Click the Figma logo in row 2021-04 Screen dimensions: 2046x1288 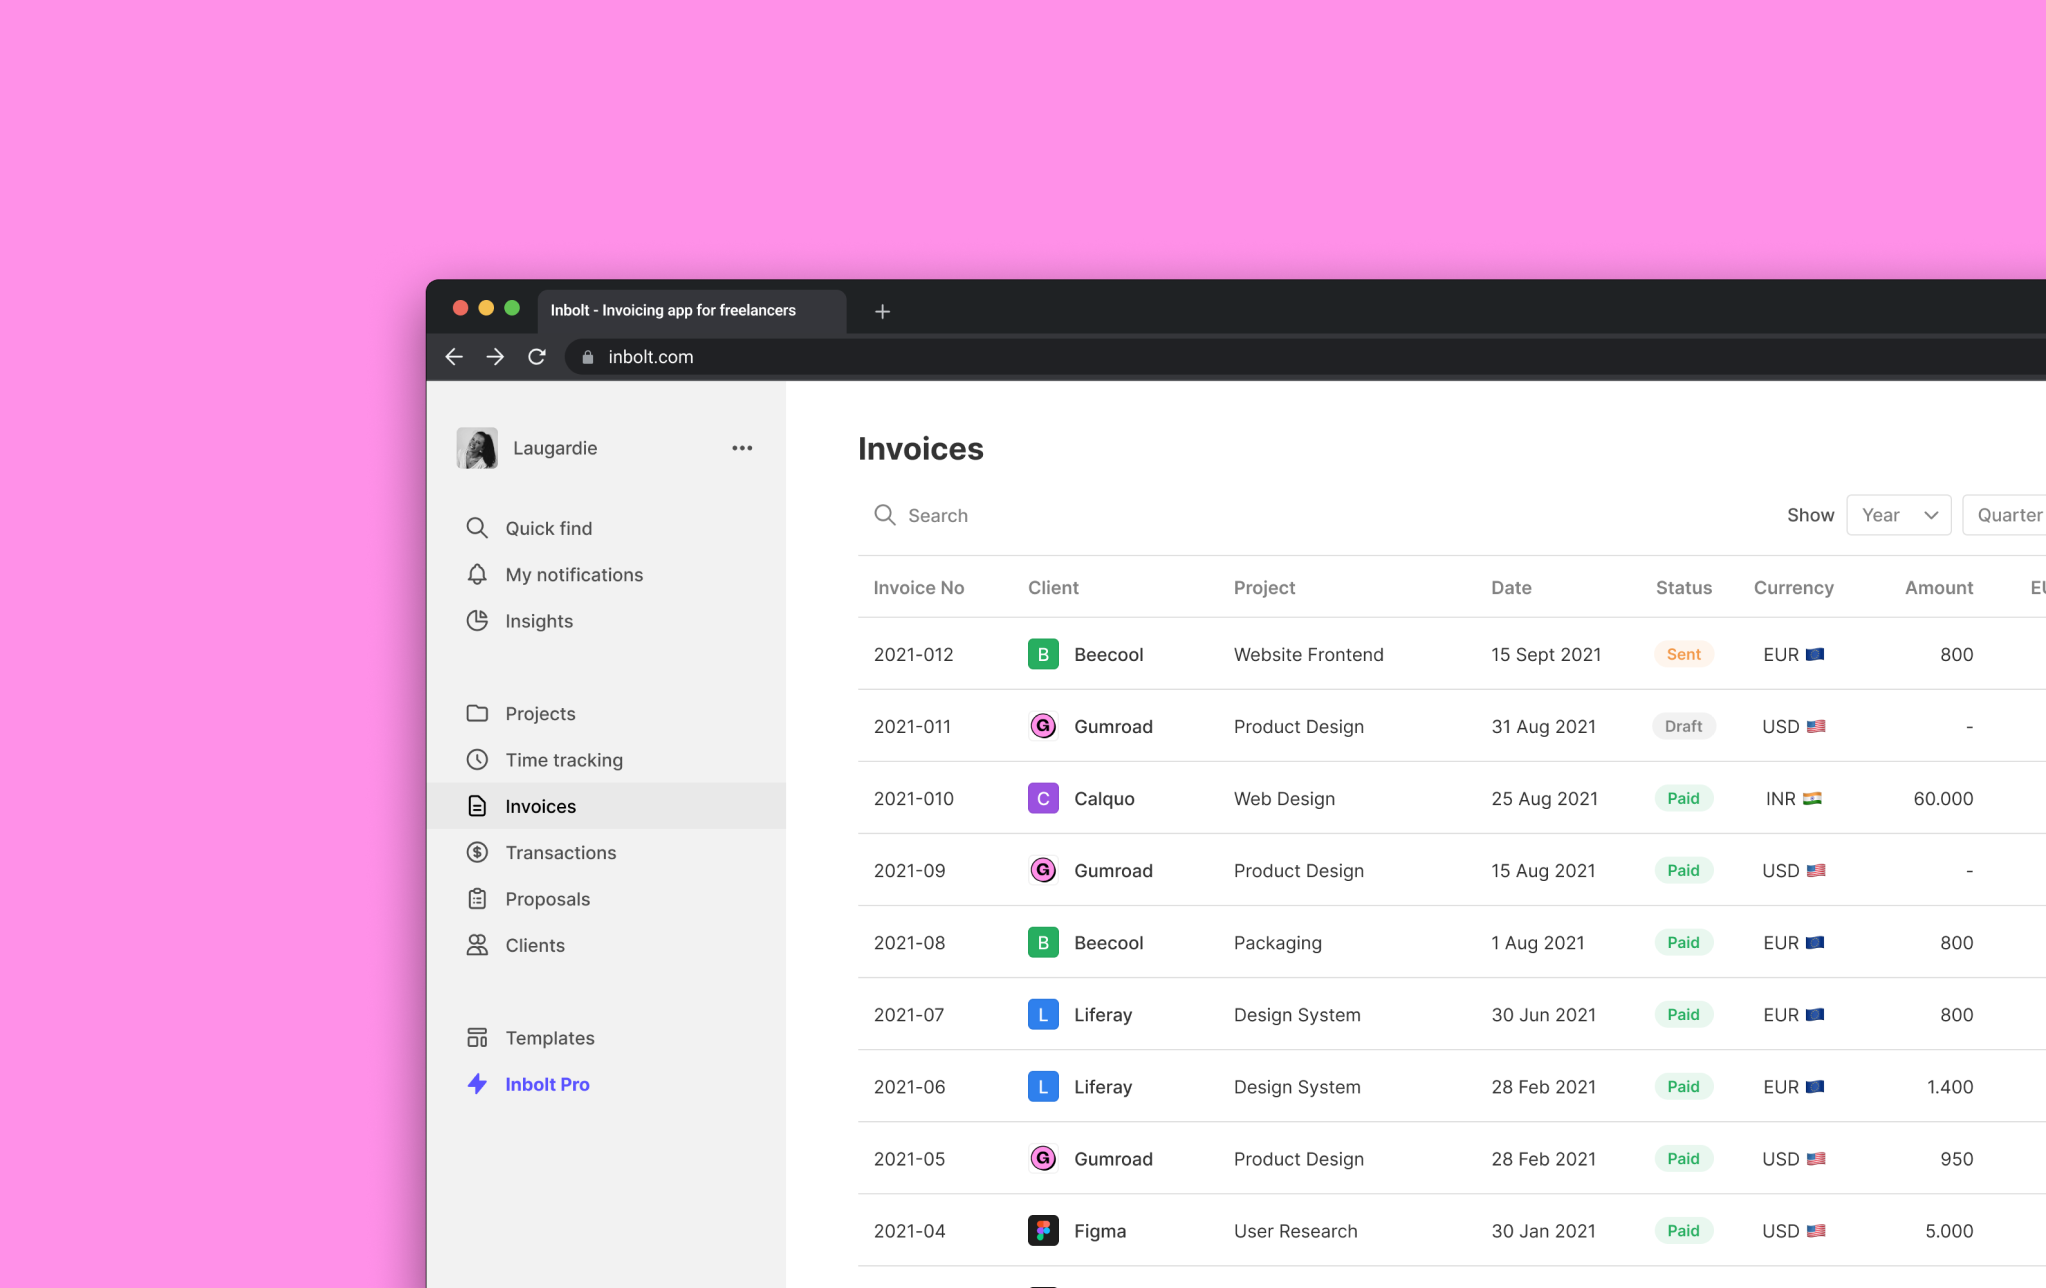tap(1043, 1230)
